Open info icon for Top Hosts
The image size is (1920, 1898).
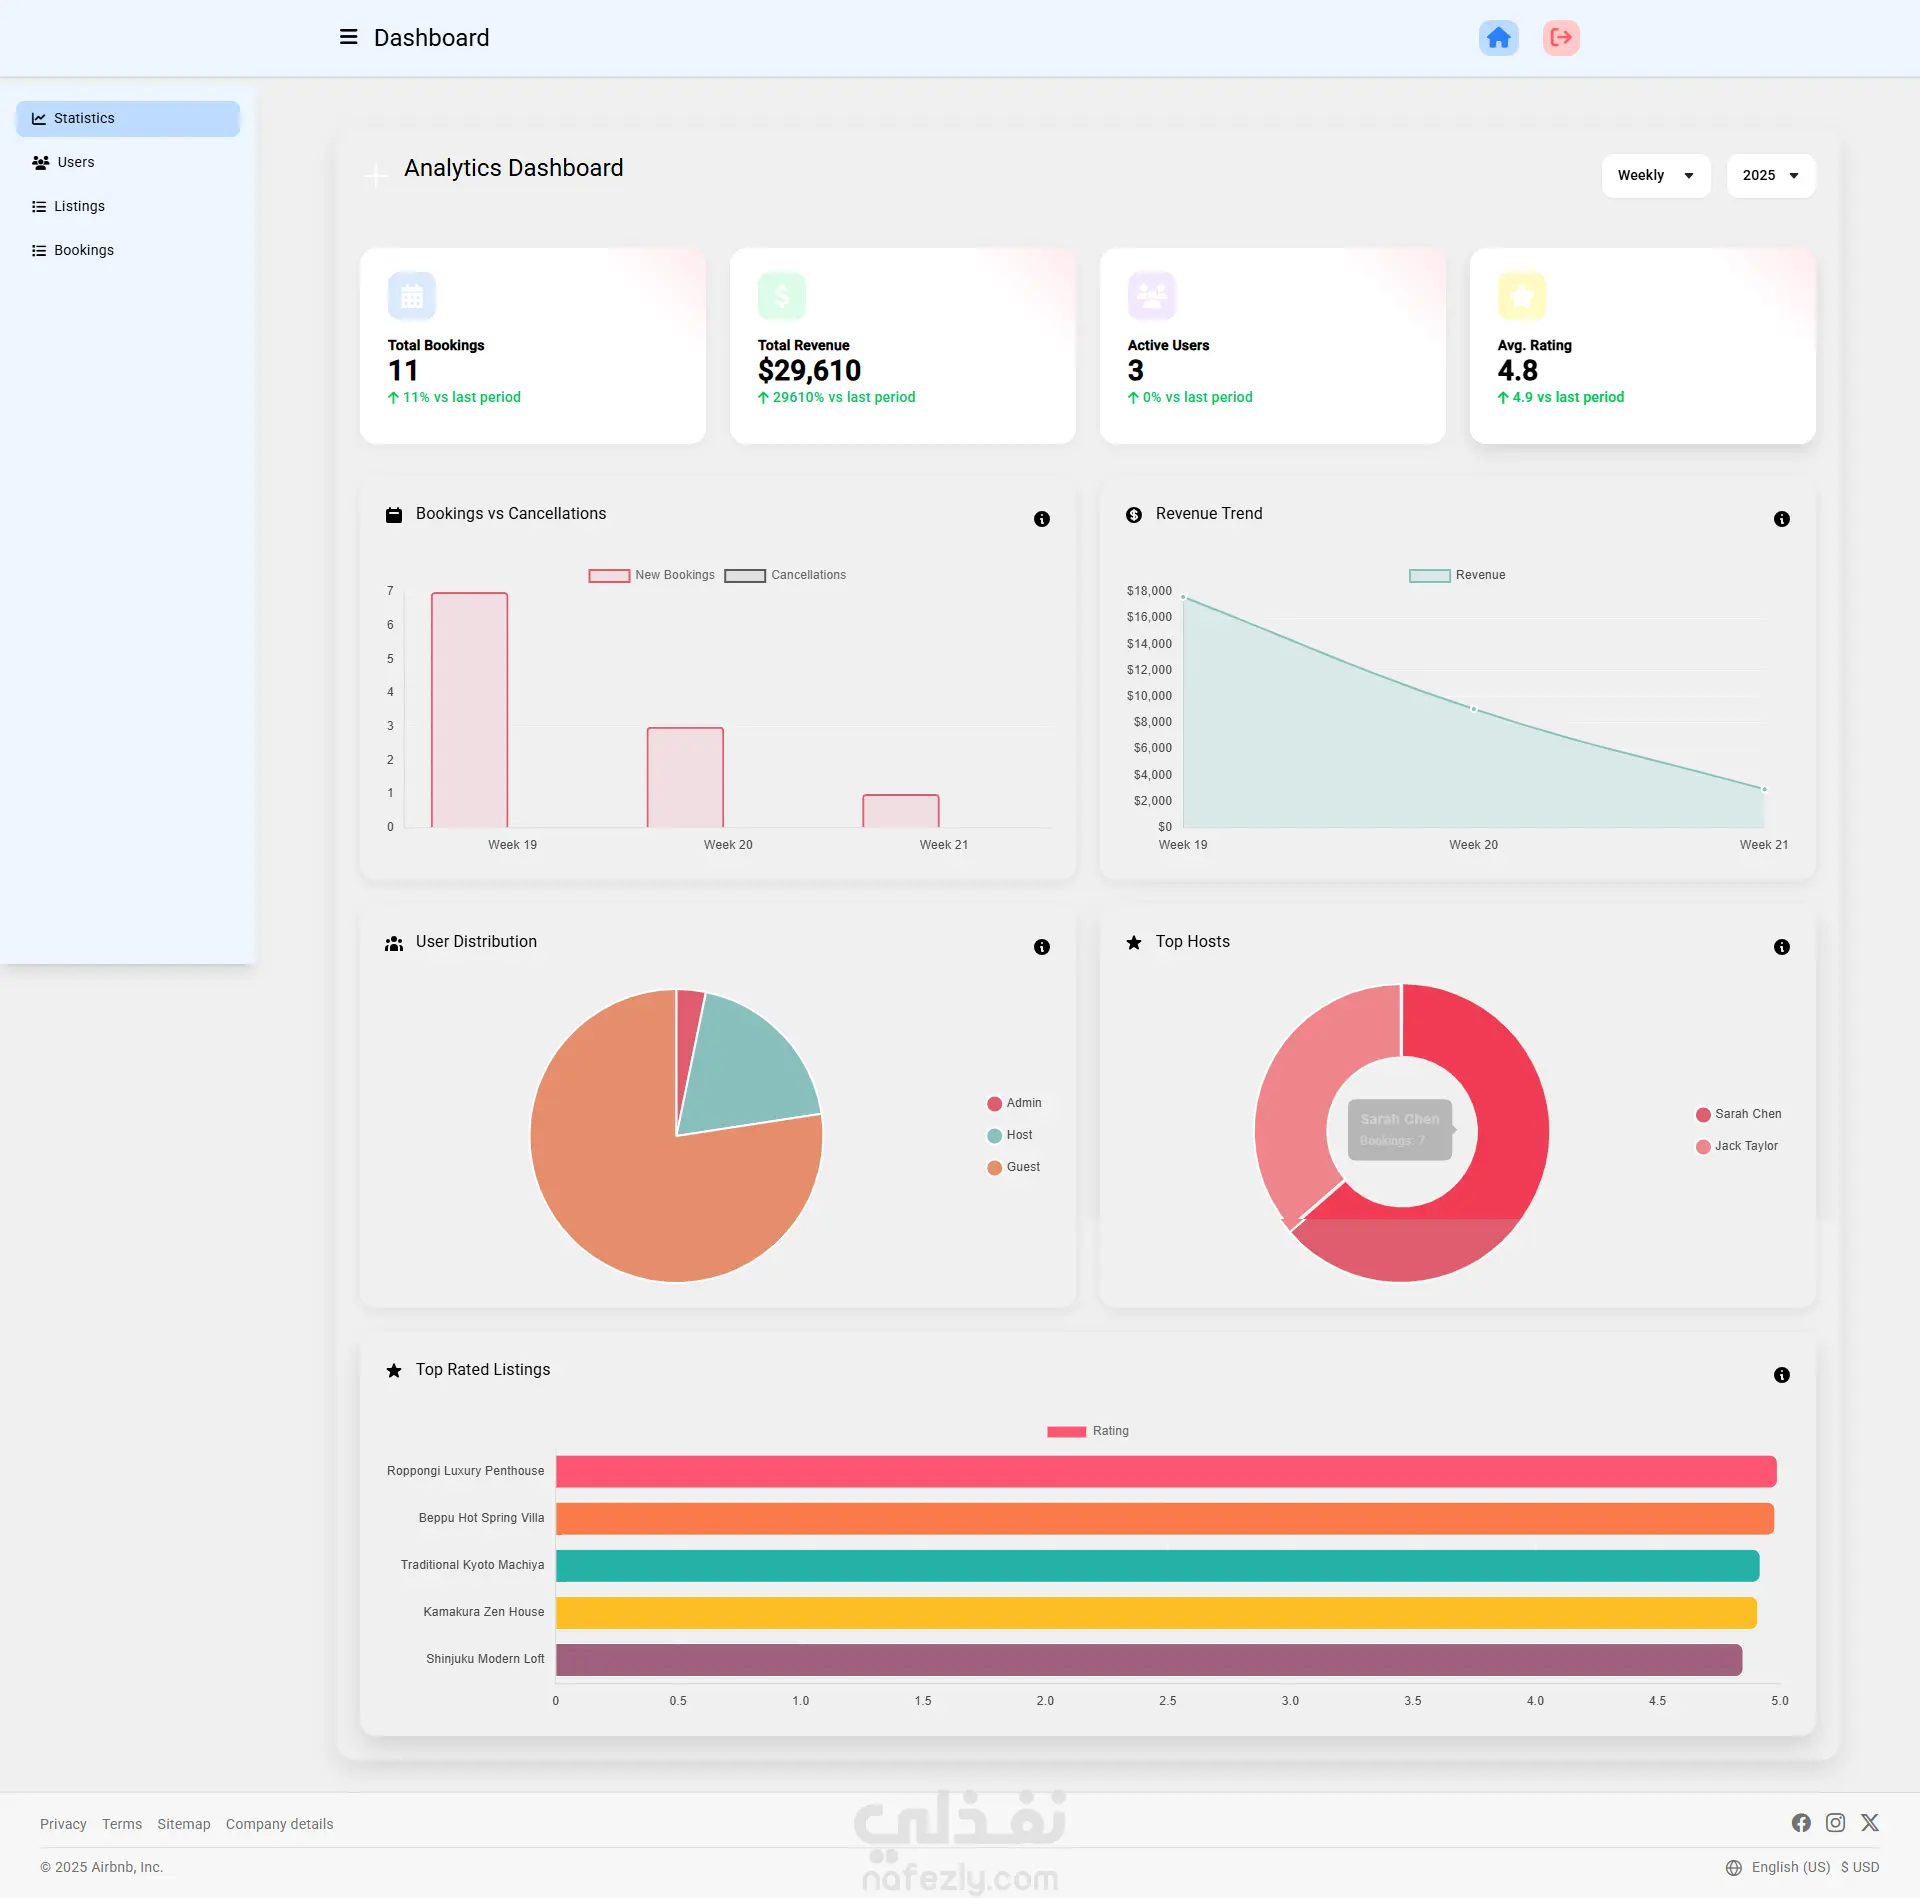(1781, 947)
